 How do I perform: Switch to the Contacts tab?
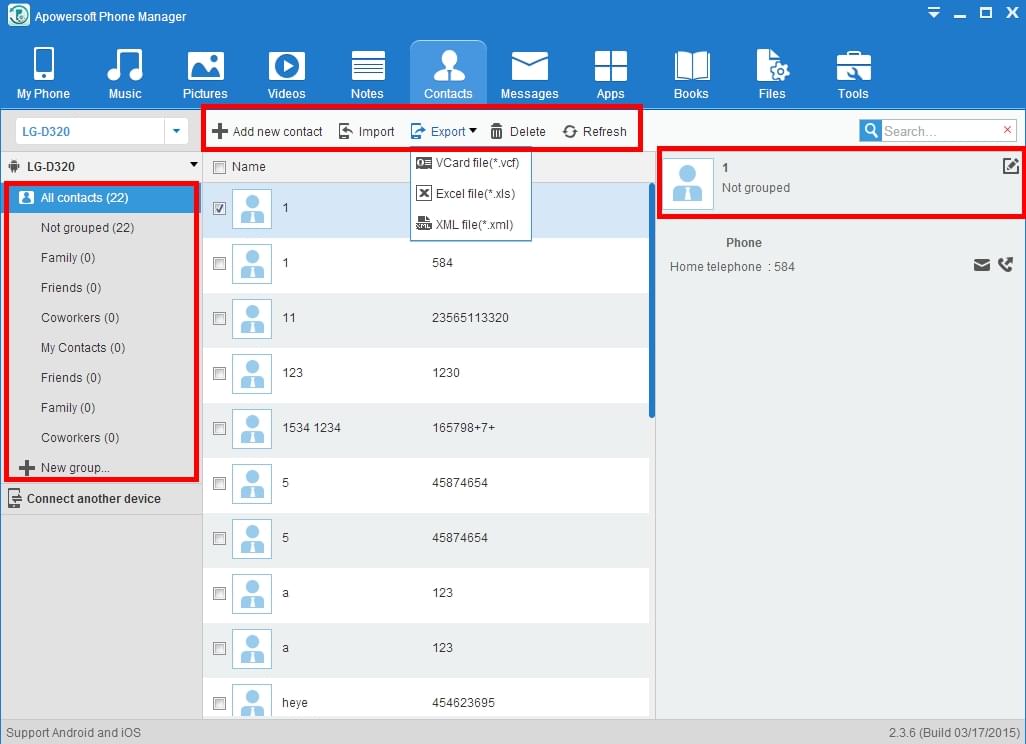(x=448, y=73)
